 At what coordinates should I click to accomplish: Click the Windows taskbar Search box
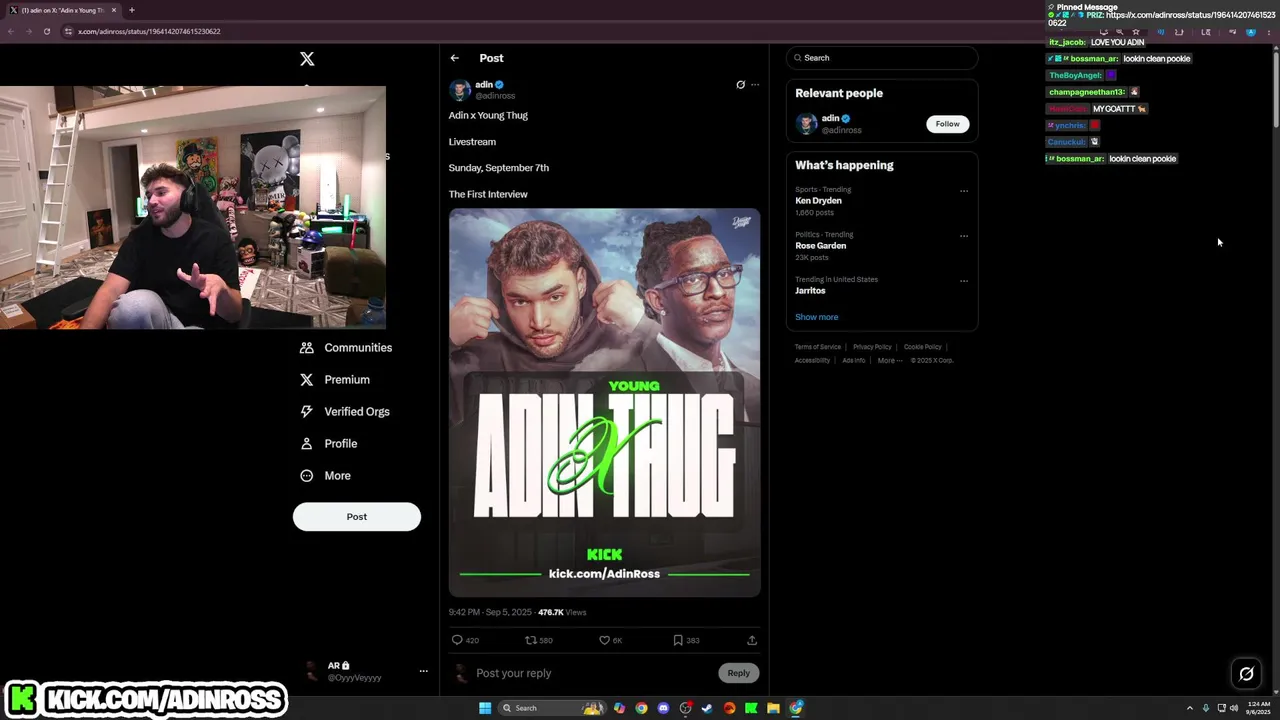pyautogui.click(x=552, y=708)
